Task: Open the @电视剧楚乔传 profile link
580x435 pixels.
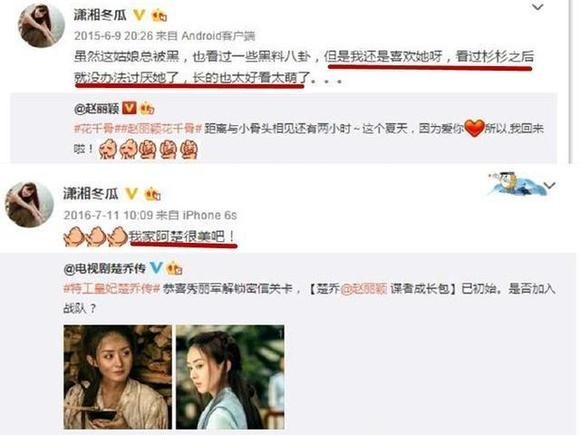Action: (x=105, y=268)
